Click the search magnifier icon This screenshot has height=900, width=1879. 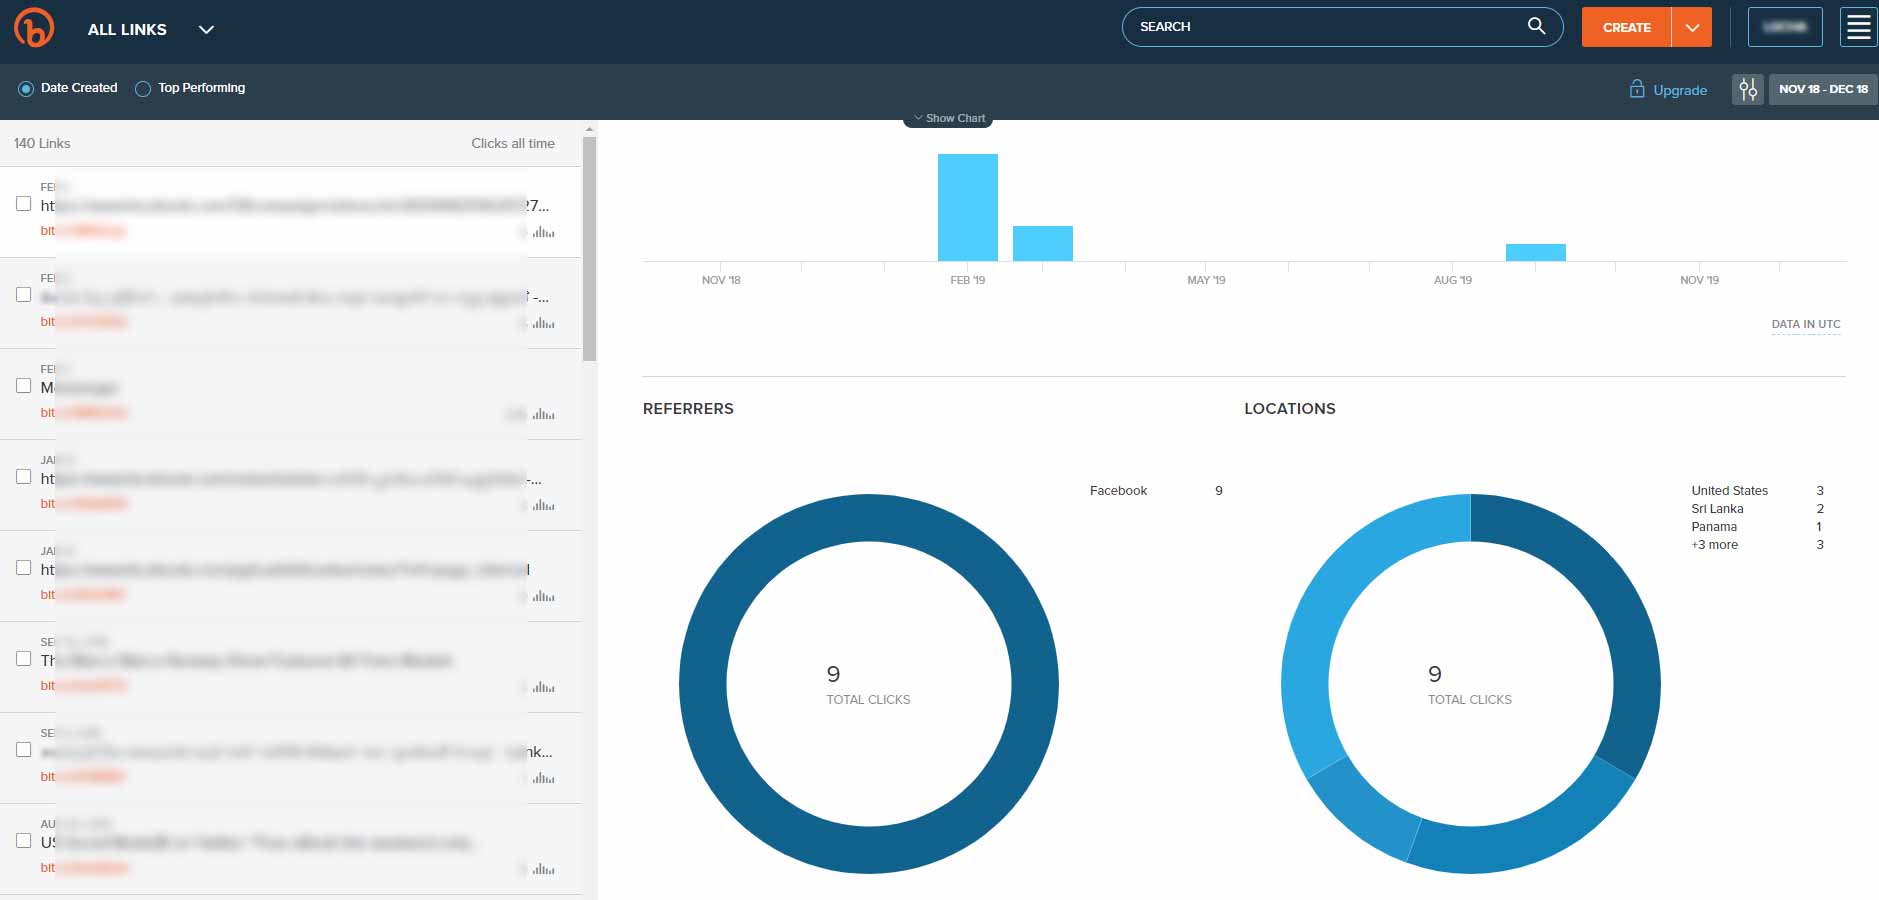coord(1536,26)
